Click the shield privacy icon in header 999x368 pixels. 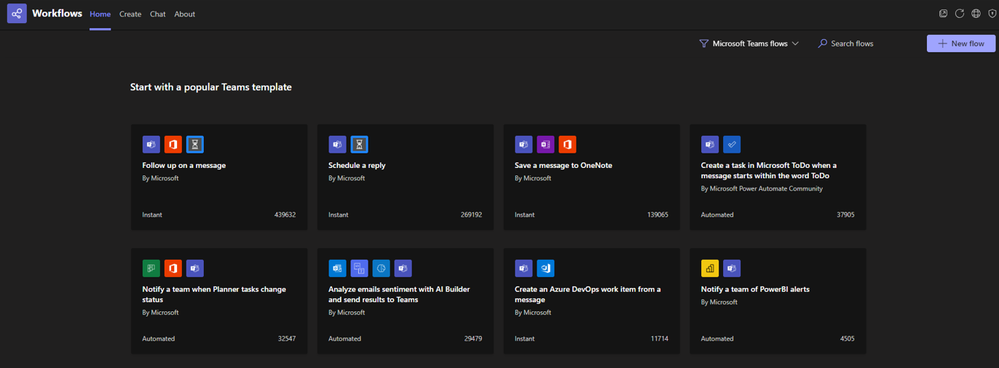[991, 13]
